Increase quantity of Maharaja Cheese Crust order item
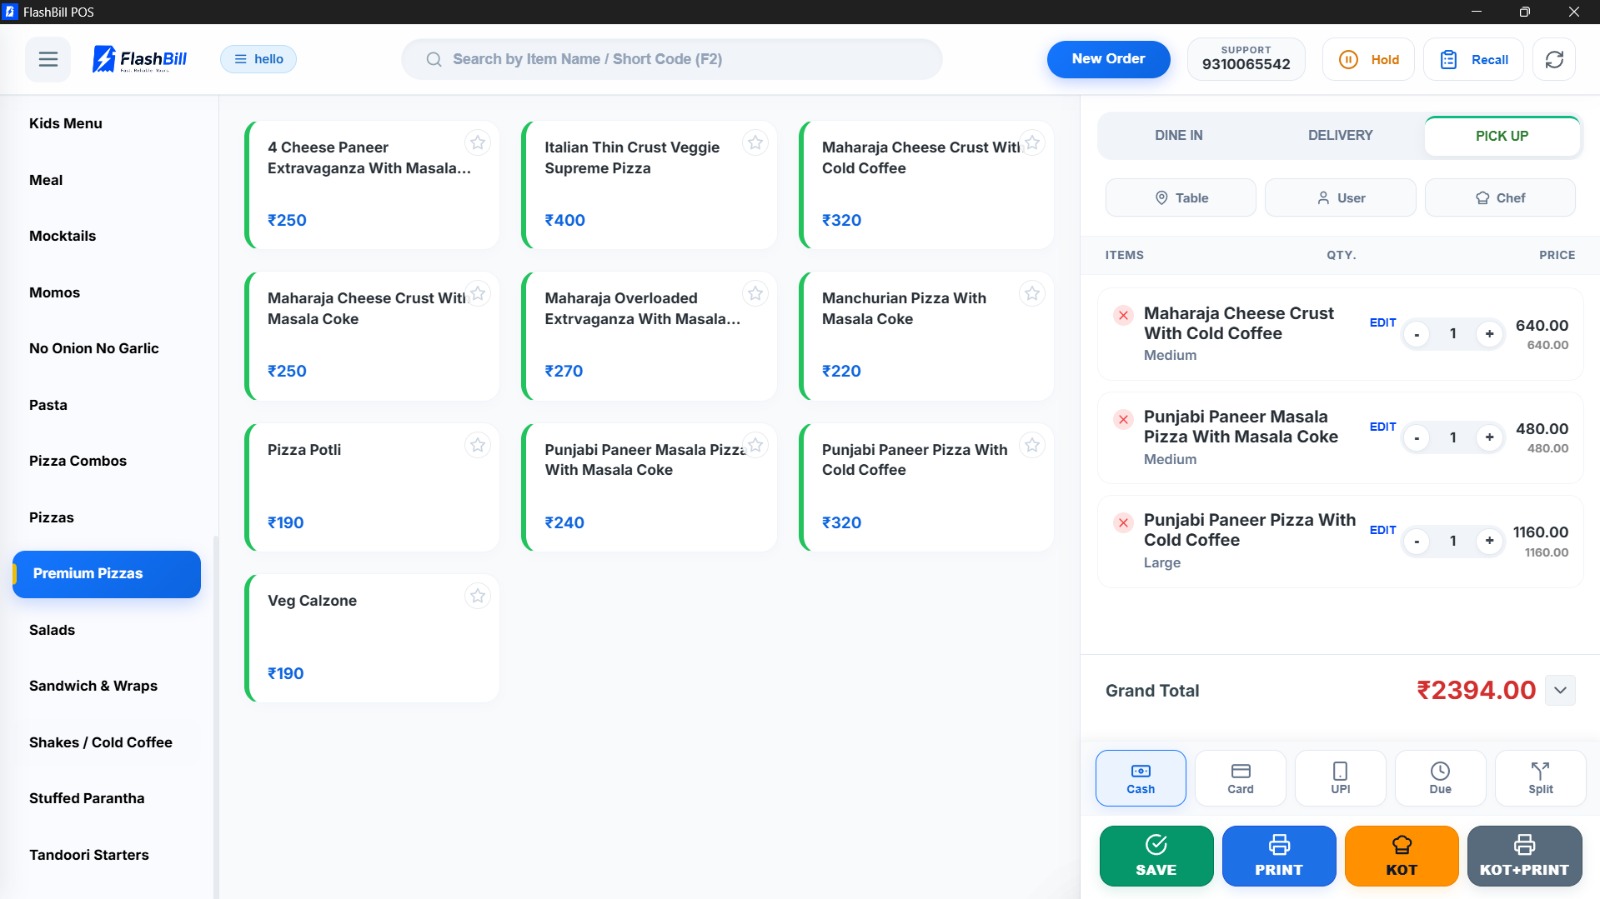Screen dimensions: 1600x899 coord(1489,334)
